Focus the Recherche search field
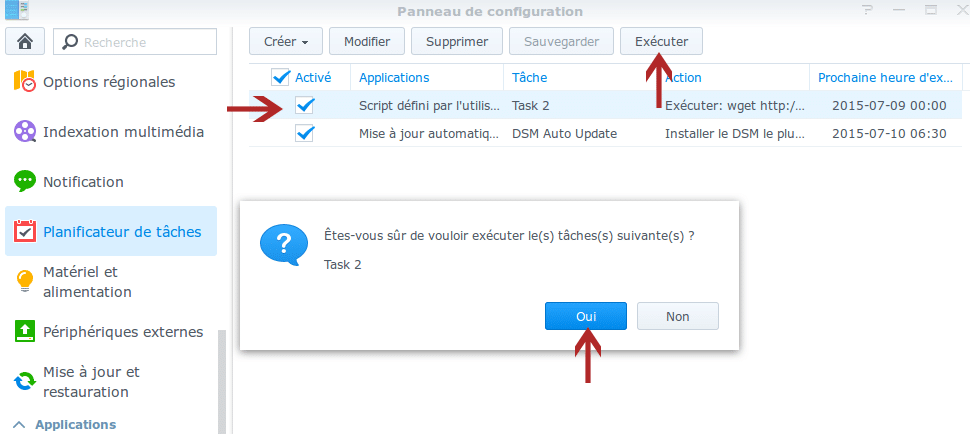This screenshot has height=434, width=970. click(x=135, y=41)
